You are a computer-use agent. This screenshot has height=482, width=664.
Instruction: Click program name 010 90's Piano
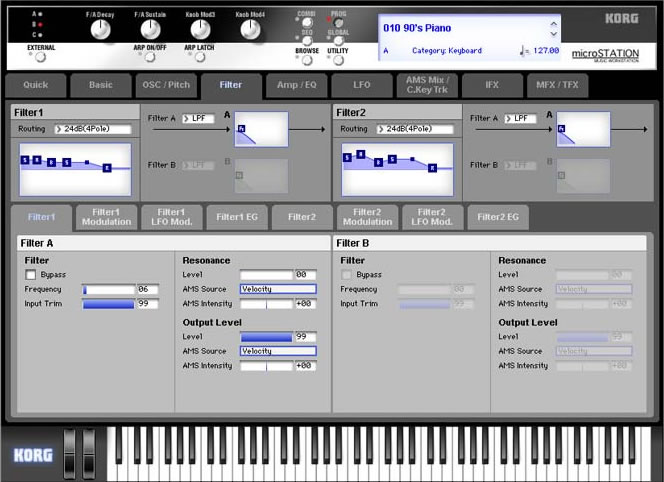(x=417, y=28)
